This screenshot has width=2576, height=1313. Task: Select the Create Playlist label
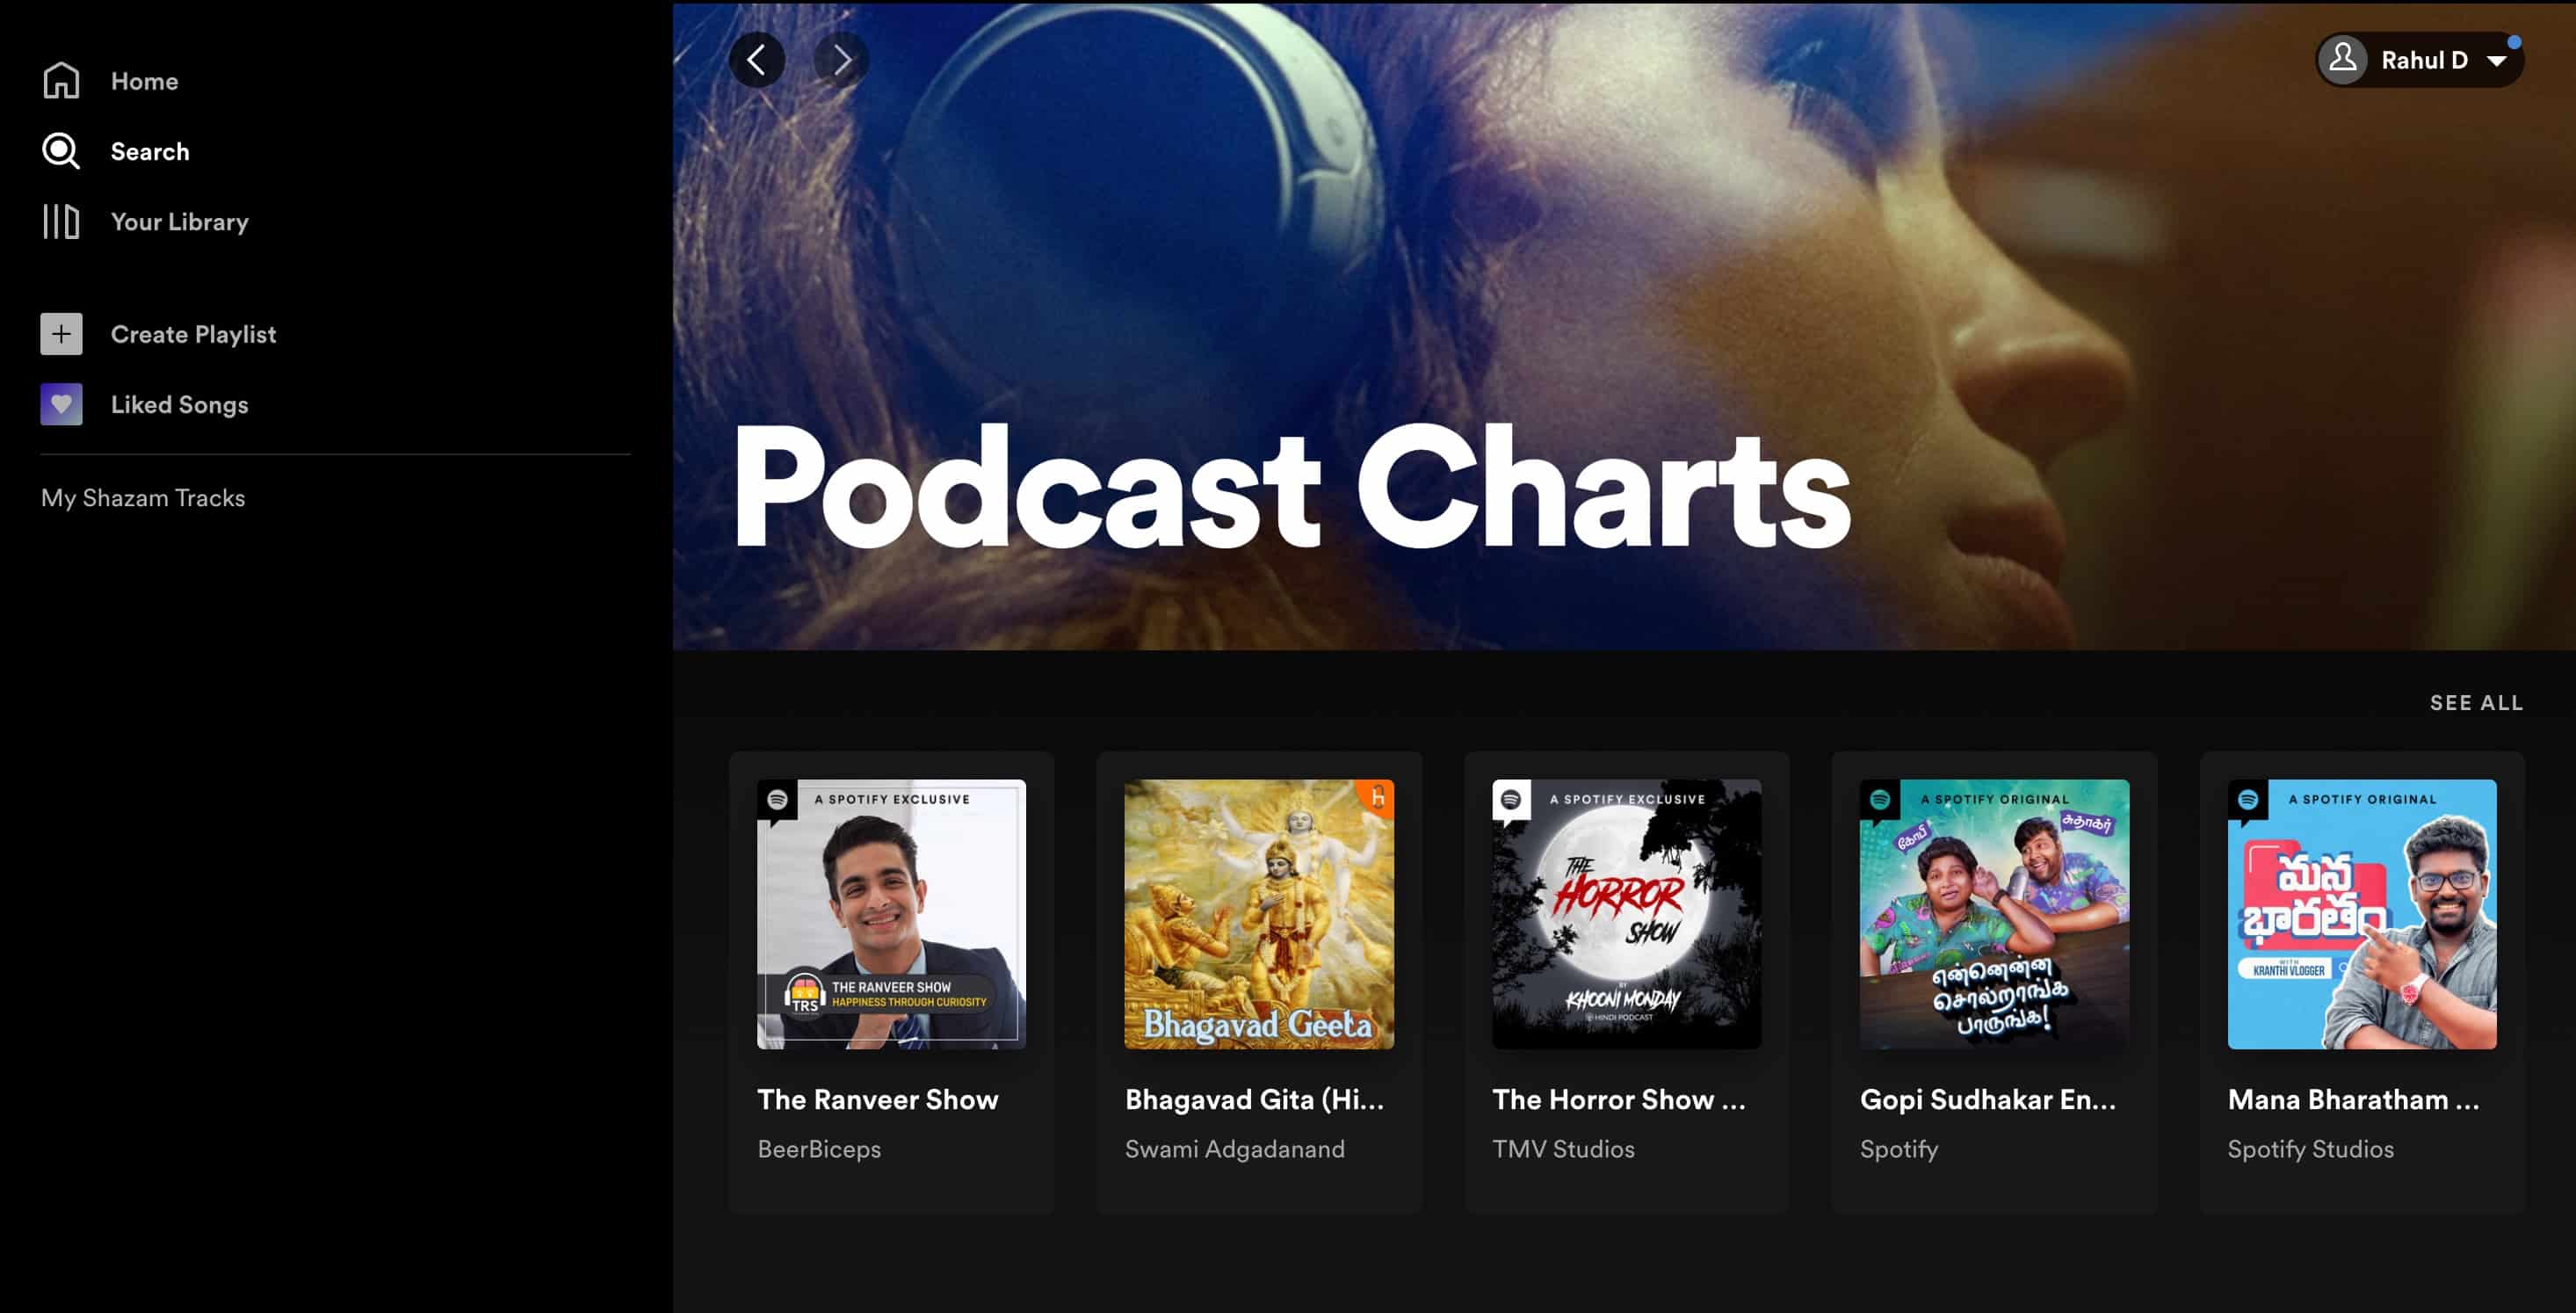pyautogui.click(x=193, y=334)
